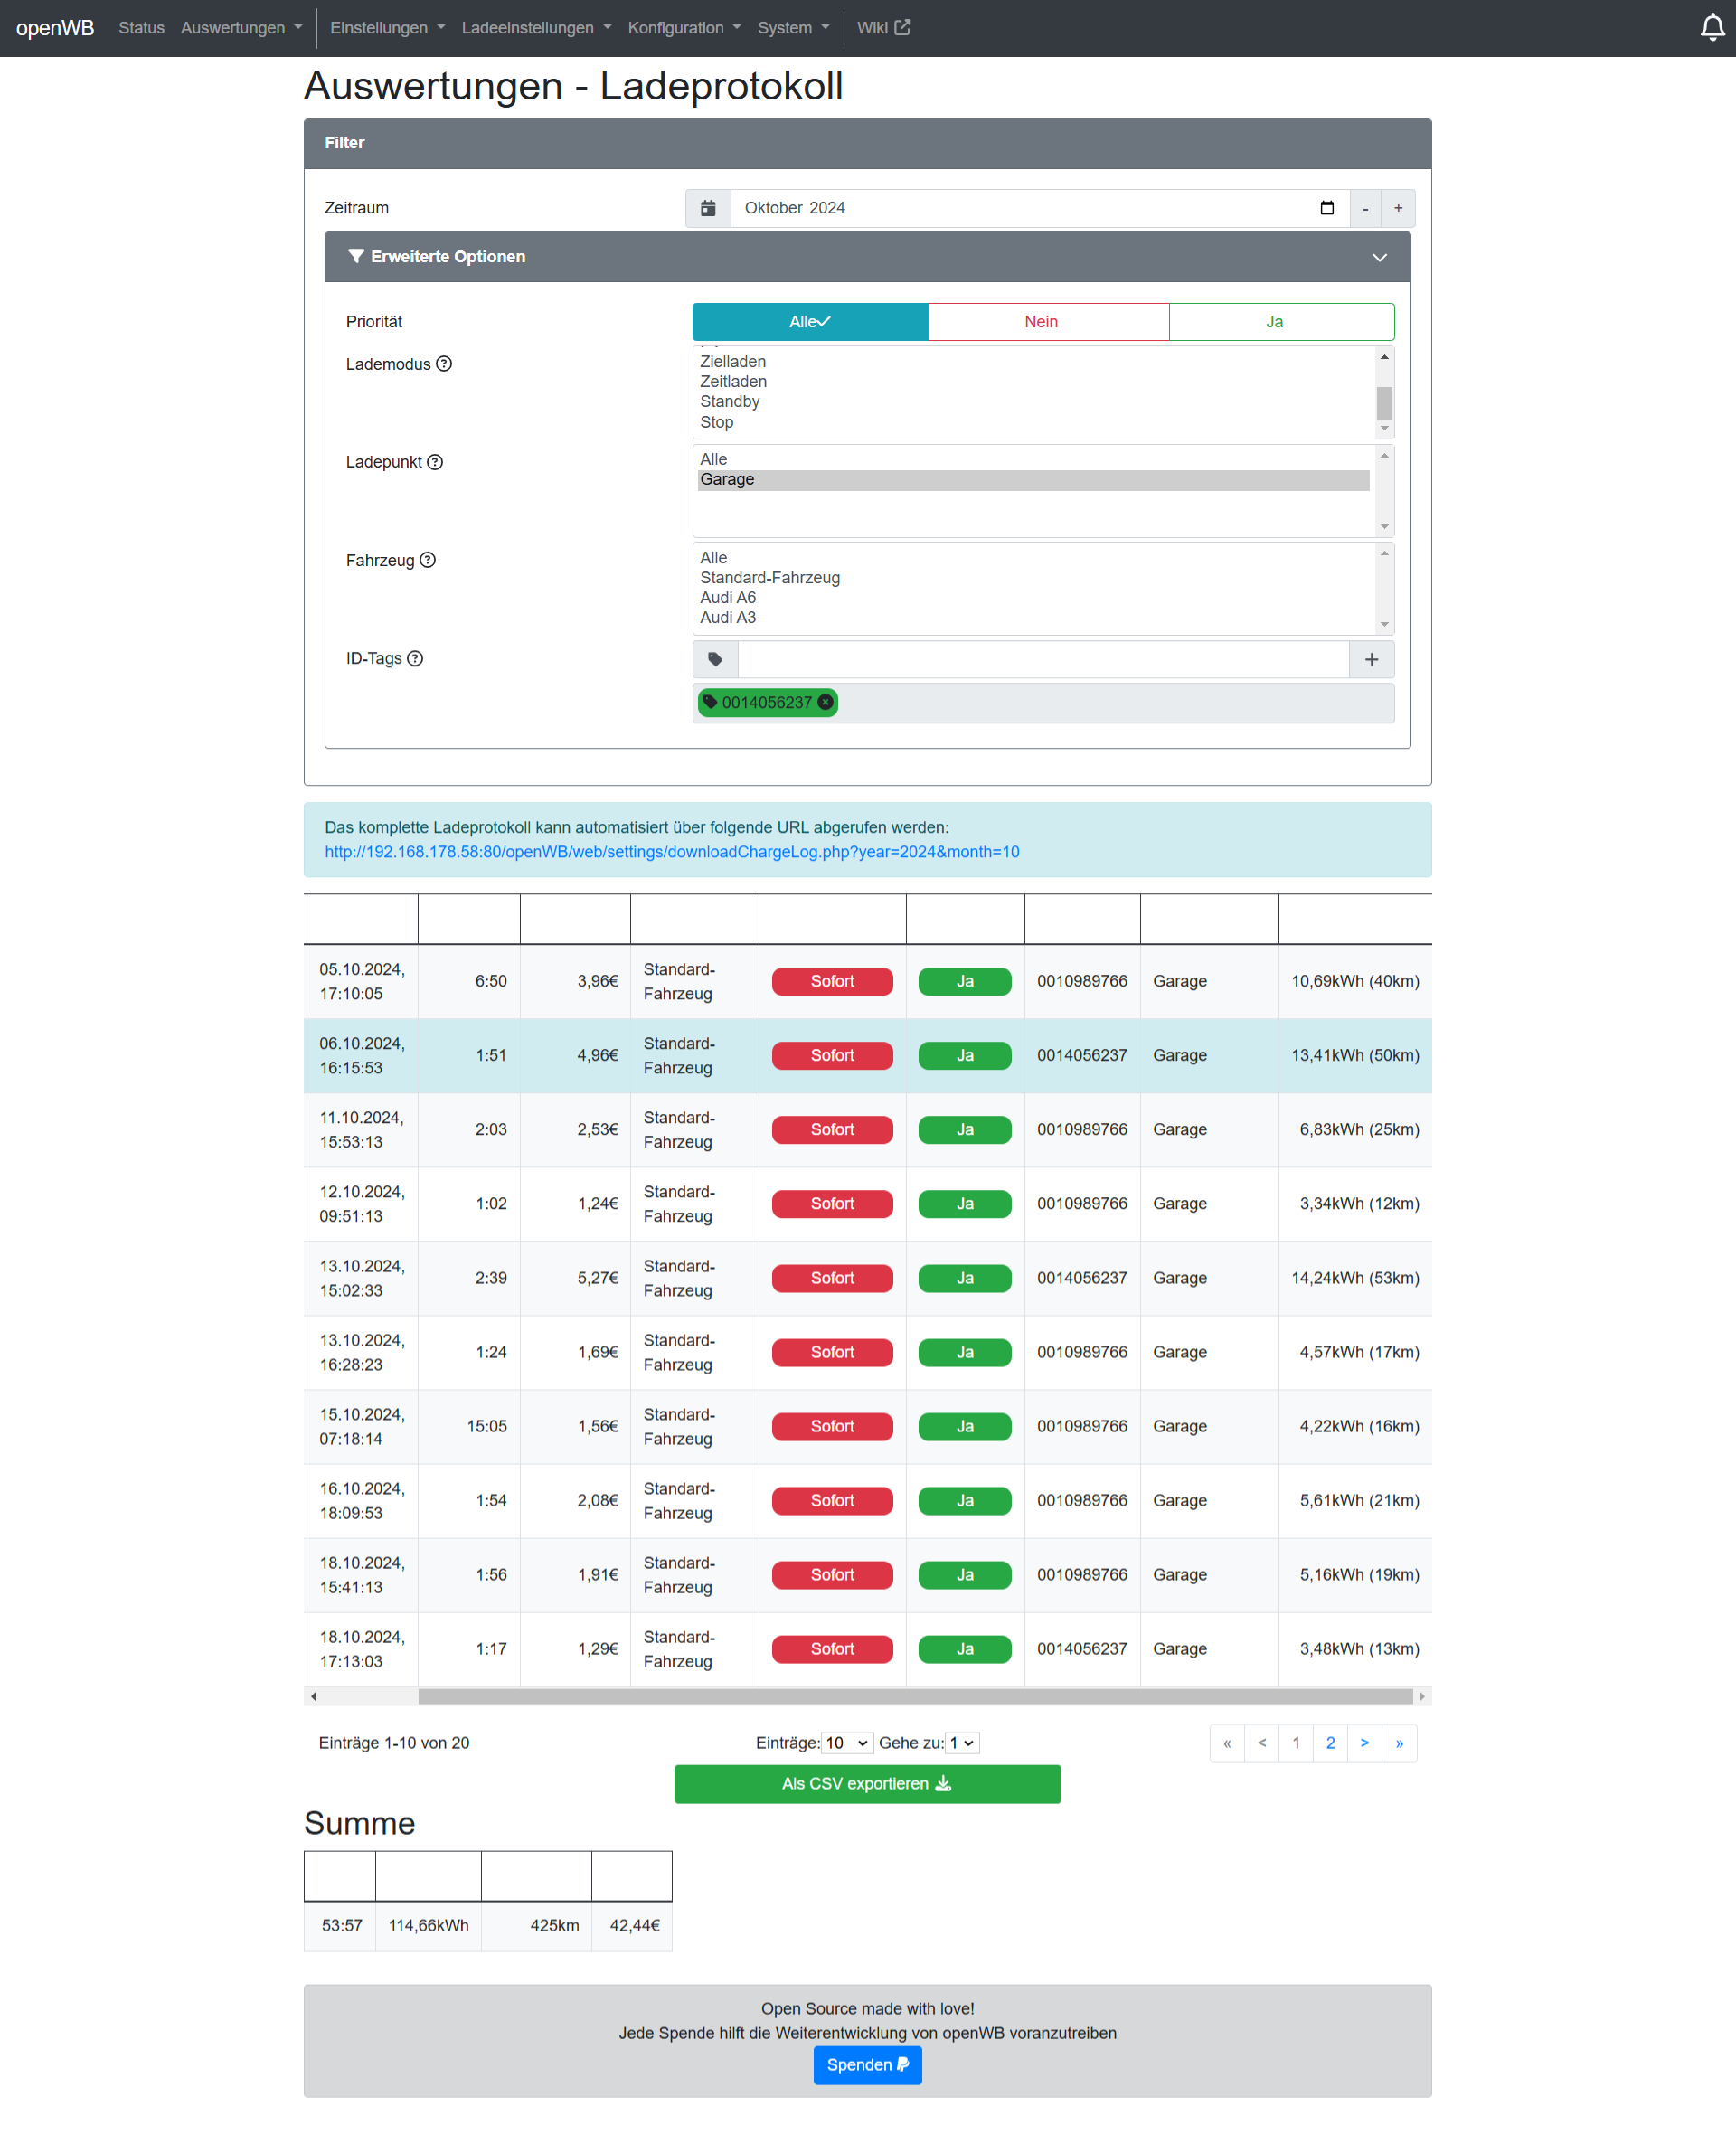This screenshot has height=2144, width=1736.
Task: Click the calendar icon beside Zeitraum
Action: point(708,208)
